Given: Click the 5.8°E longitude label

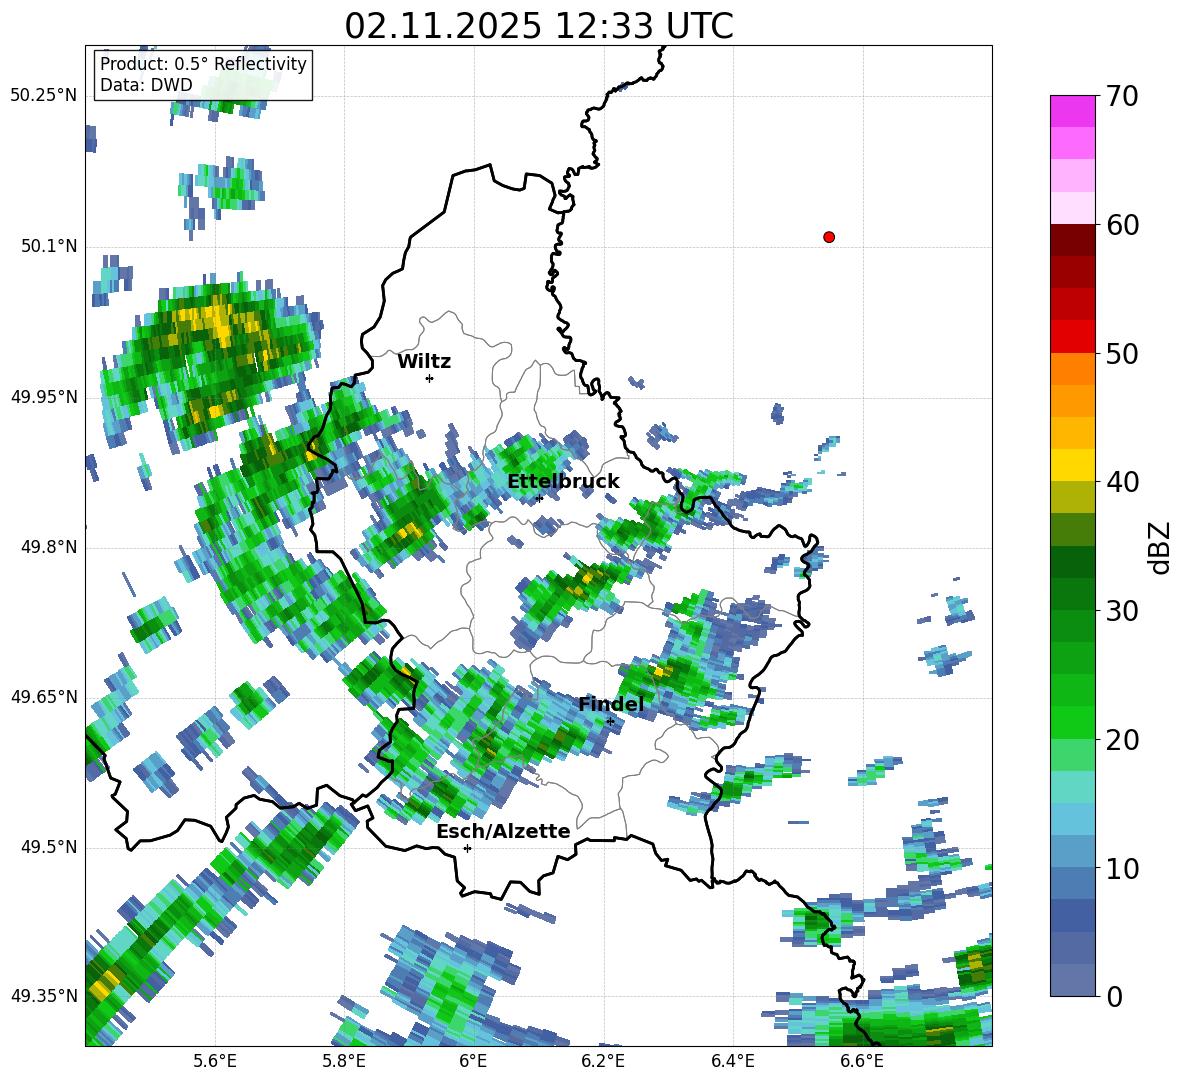Looking at the screenshot, I should pos(344,1062).
